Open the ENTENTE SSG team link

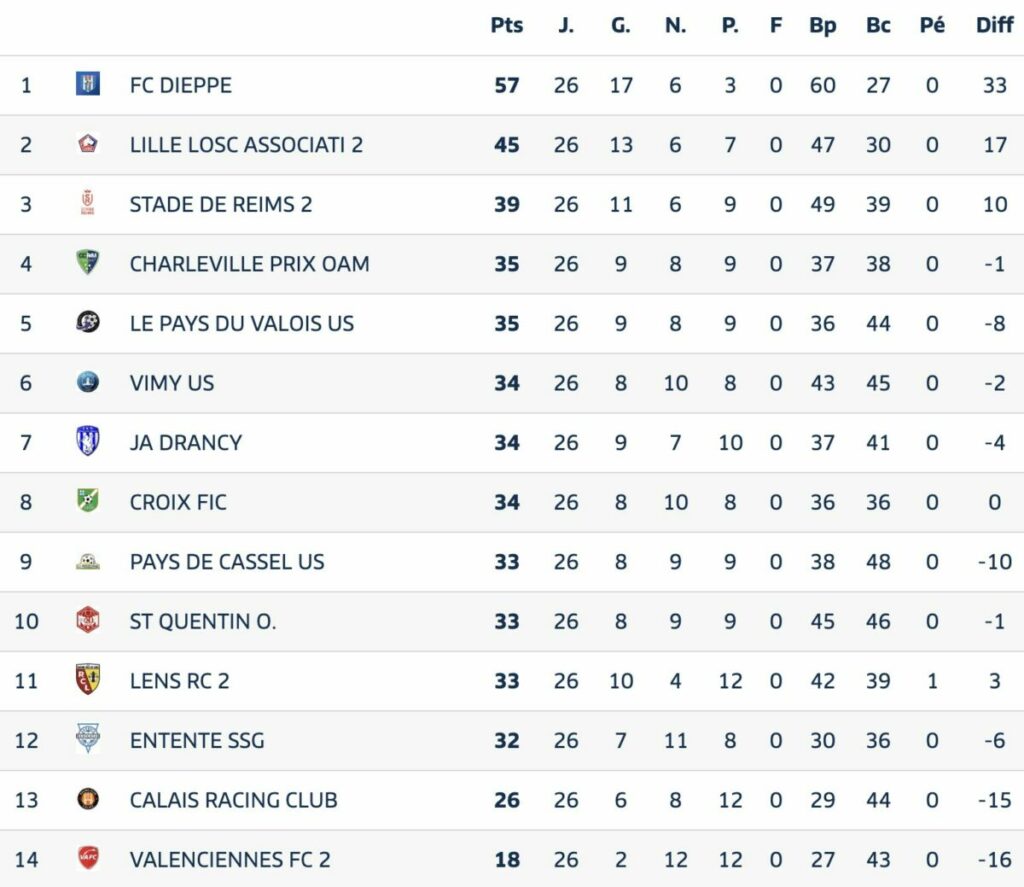[197, 740]
